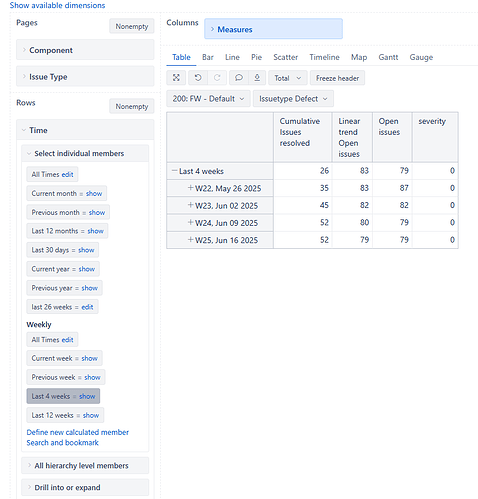Click the Freeze header button
The height and width of the screenshot is (499, 478).
337,78
